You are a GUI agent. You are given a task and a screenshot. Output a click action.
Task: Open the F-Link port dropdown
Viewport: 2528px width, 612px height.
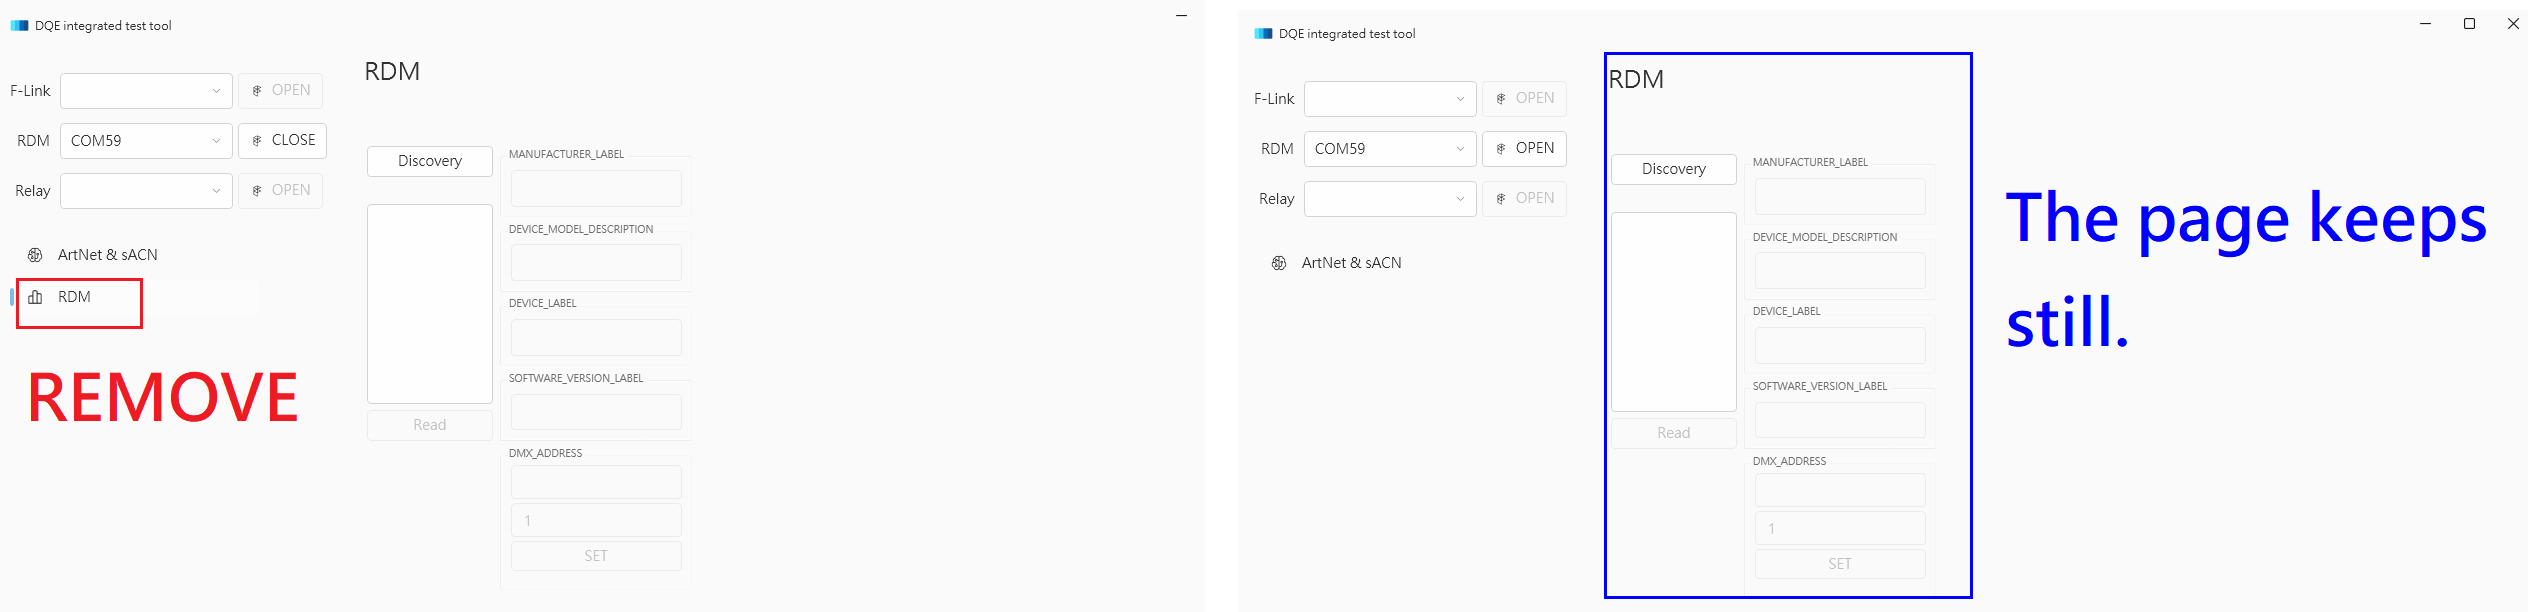click(145, 90)
